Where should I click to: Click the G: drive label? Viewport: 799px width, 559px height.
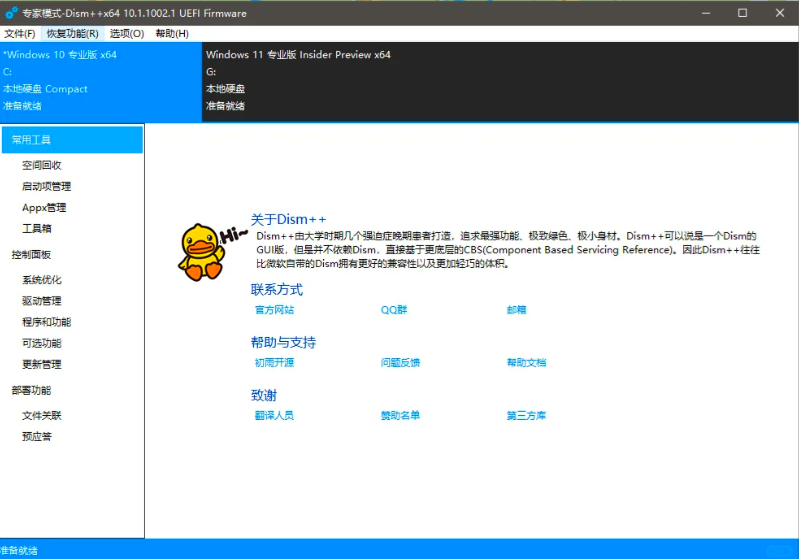[x=211, y=72]
